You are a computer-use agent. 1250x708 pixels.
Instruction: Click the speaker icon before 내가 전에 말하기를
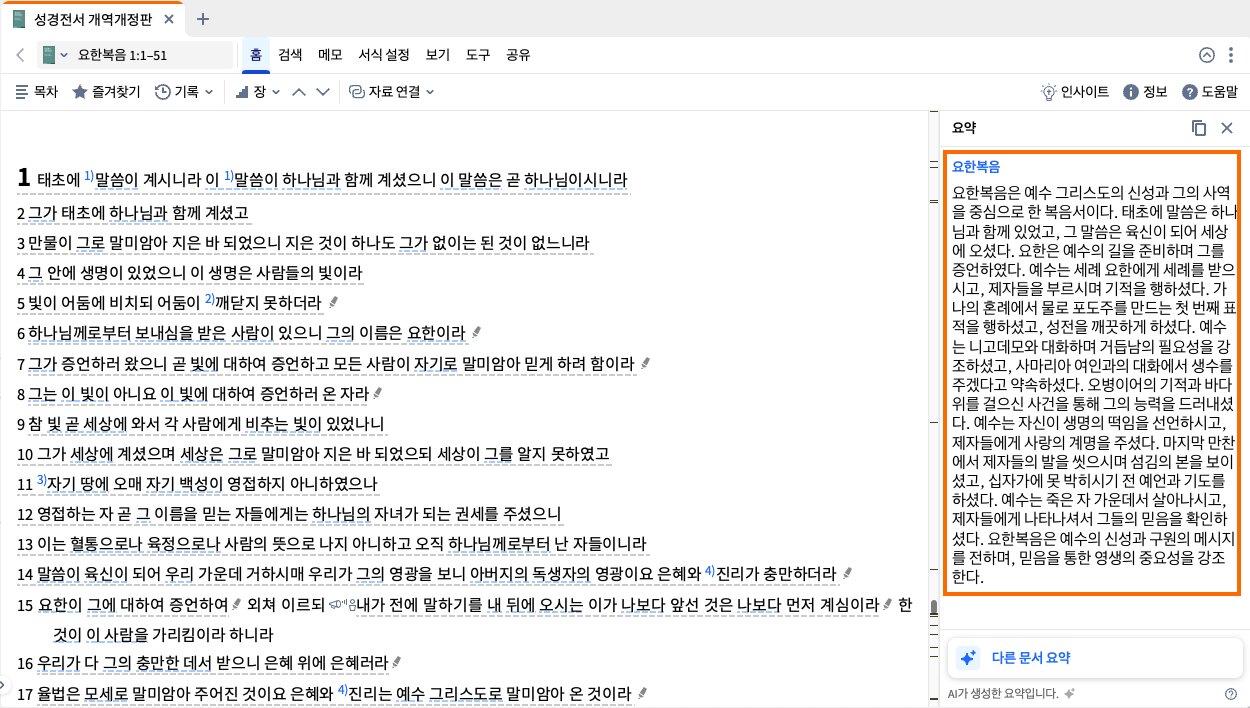point(342,604)
